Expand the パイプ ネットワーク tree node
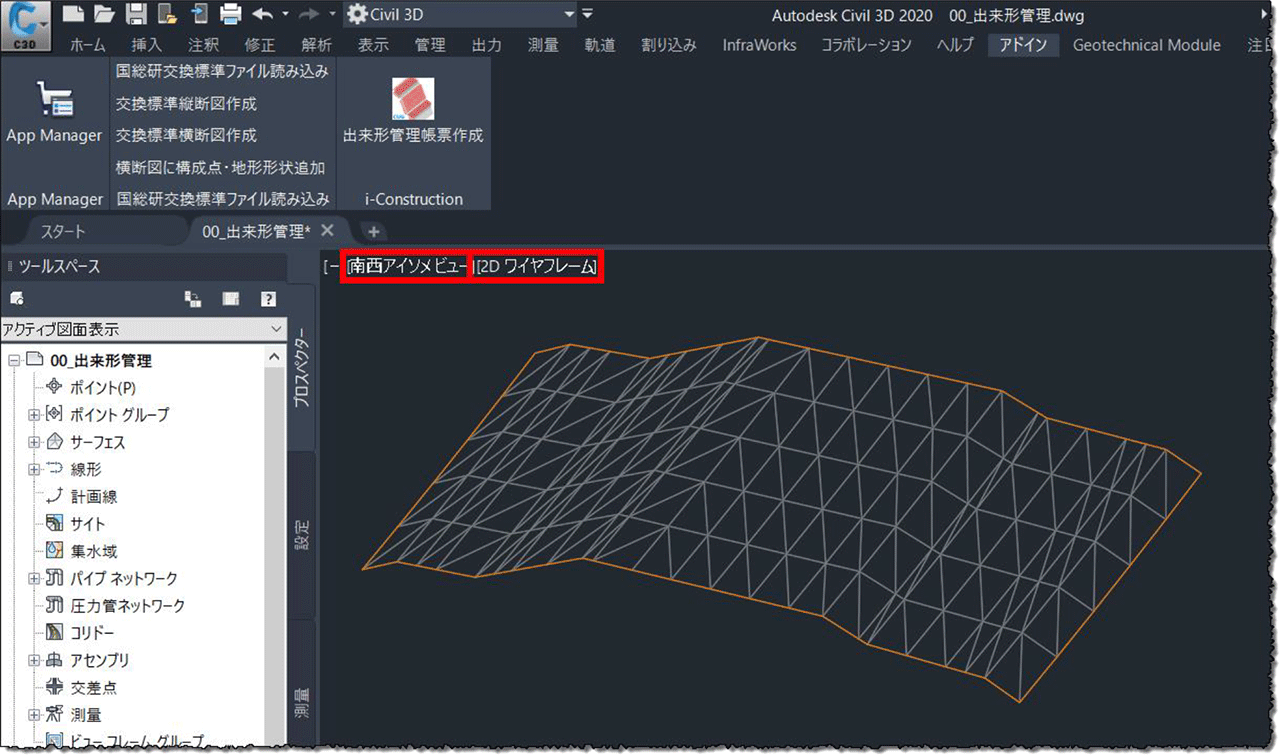 pos(34,578)
